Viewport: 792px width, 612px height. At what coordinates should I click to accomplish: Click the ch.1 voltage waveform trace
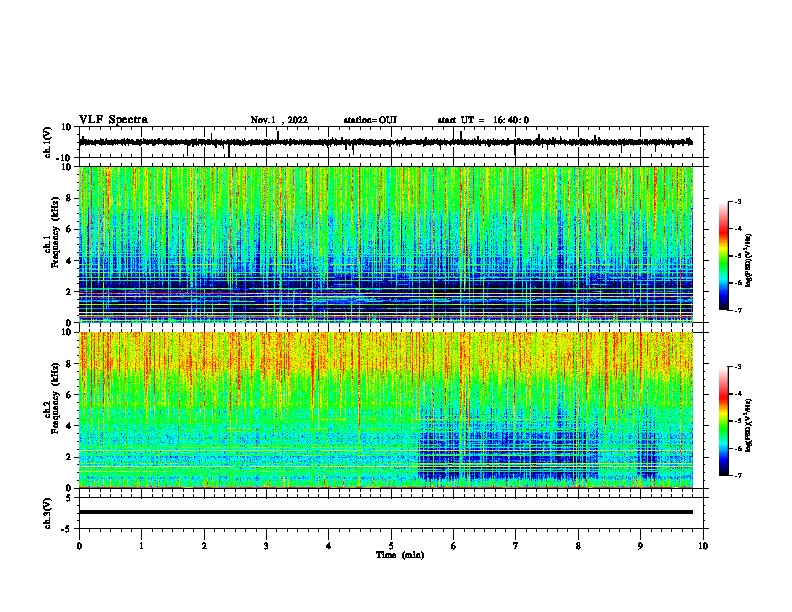point(386,142)
